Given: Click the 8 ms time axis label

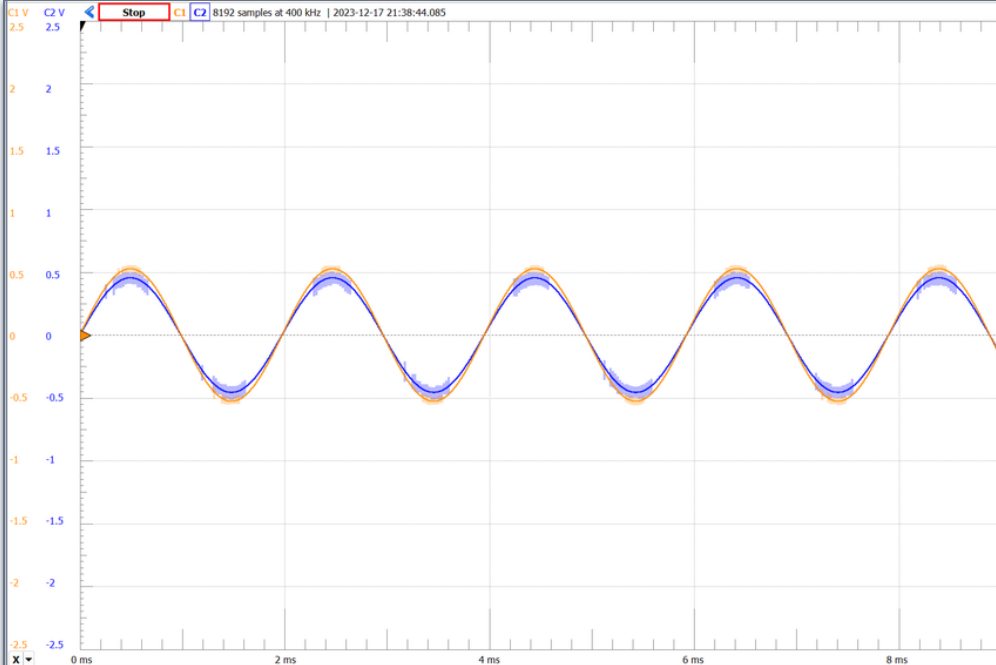Looking at the screenshot, I should tap(899, 659).
